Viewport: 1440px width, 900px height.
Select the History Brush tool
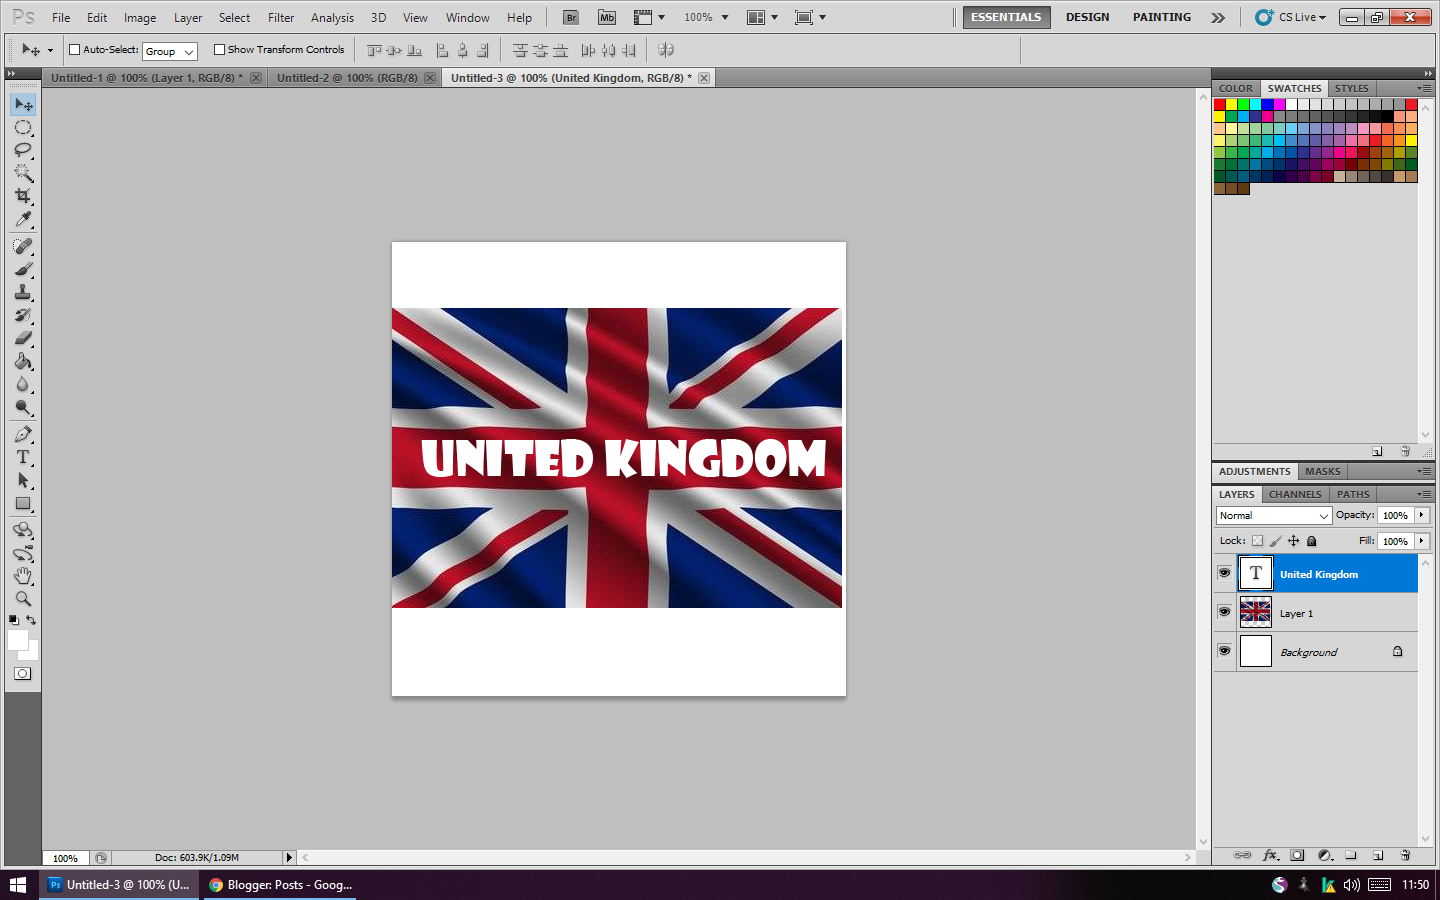pos(23,315)
